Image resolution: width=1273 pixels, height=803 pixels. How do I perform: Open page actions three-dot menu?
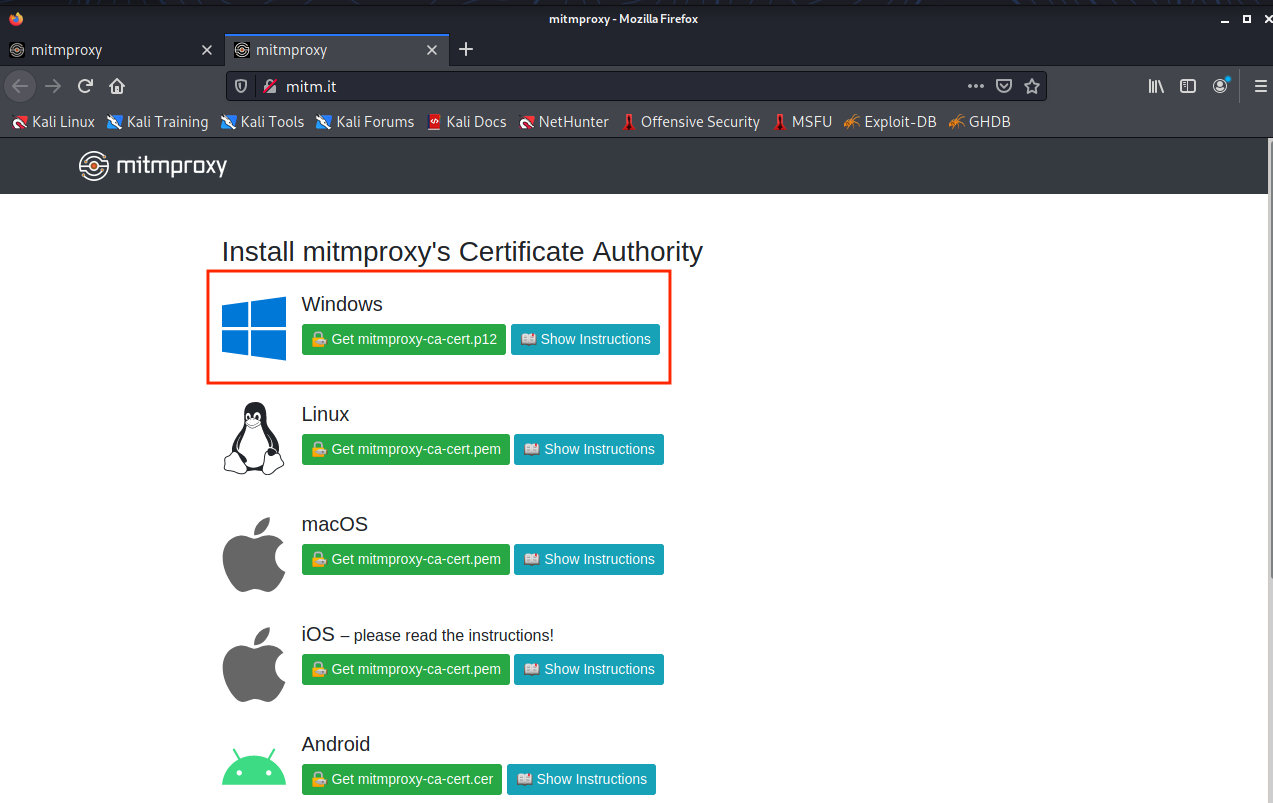pyautogui.click(x=976, y=86)
